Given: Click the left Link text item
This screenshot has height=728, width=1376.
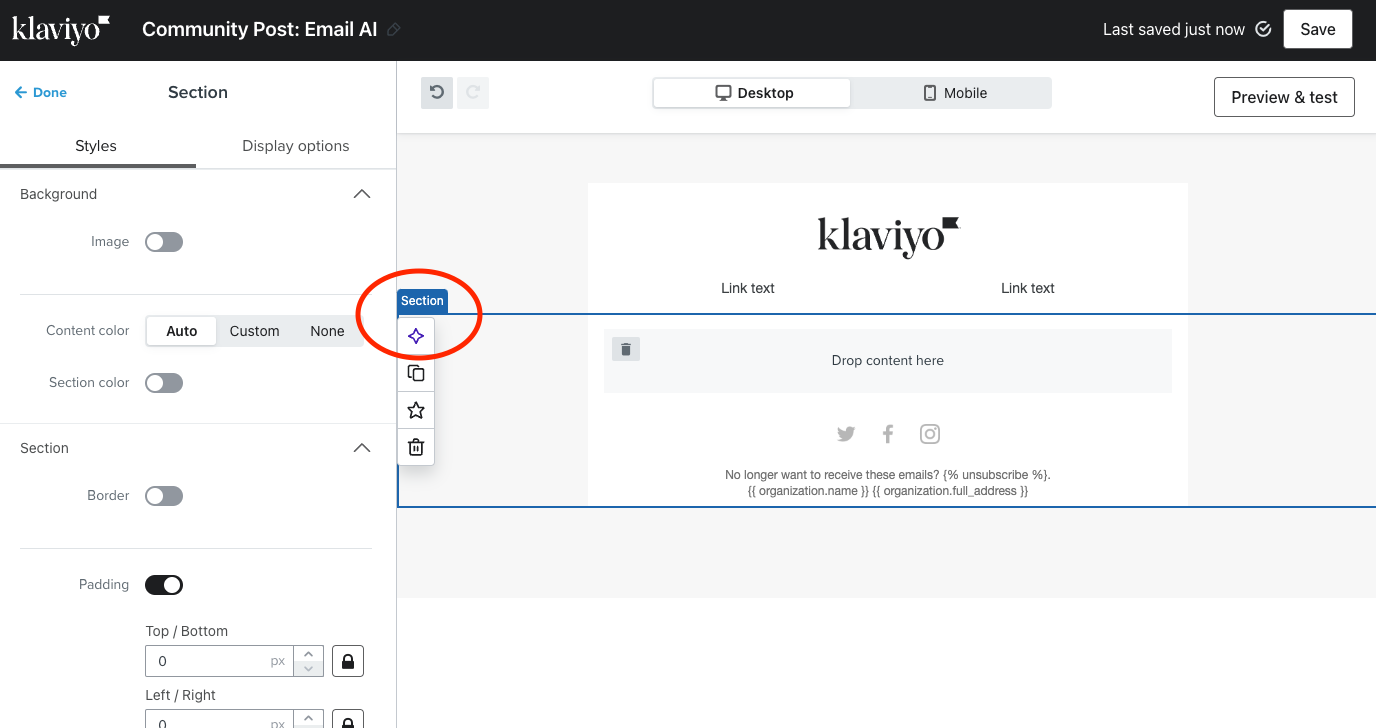Looking at the screenshot, I should point(748,288).
